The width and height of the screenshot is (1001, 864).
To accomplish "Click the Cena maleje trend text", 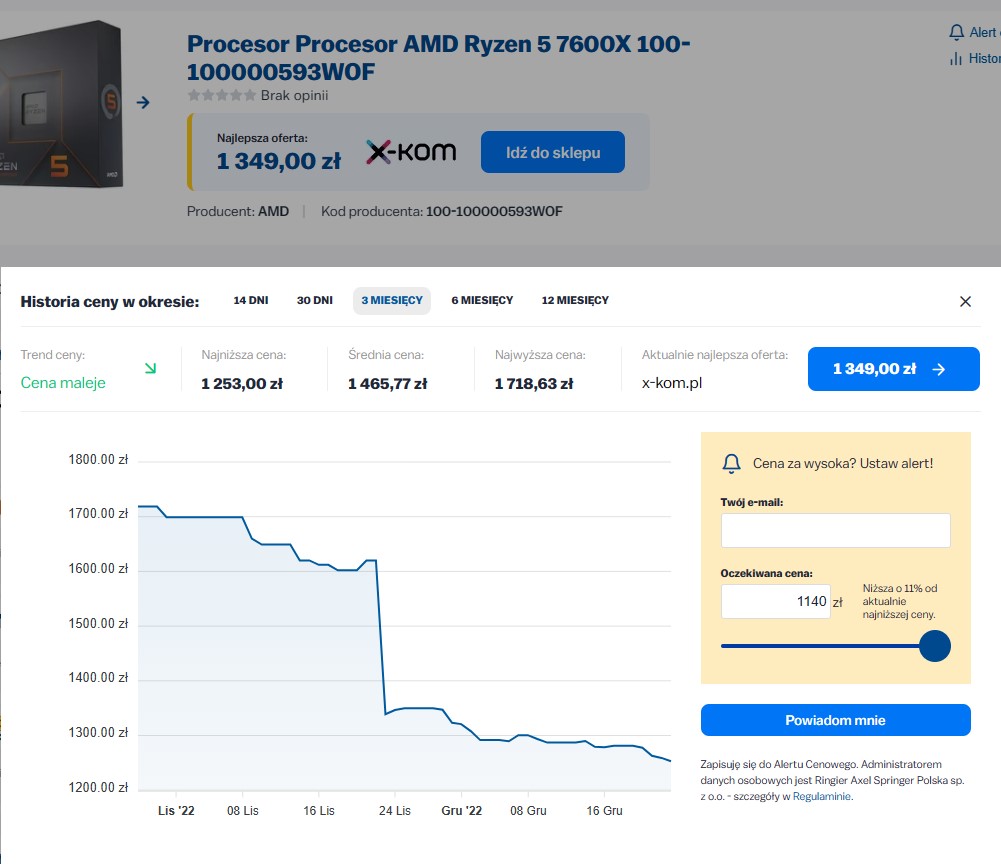I will click(x=63, y=383).
